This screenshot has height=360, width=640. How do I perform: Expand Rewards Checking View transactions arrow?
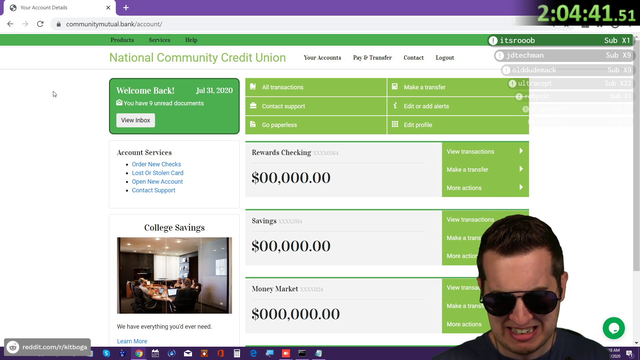click(x=521, y=151)
